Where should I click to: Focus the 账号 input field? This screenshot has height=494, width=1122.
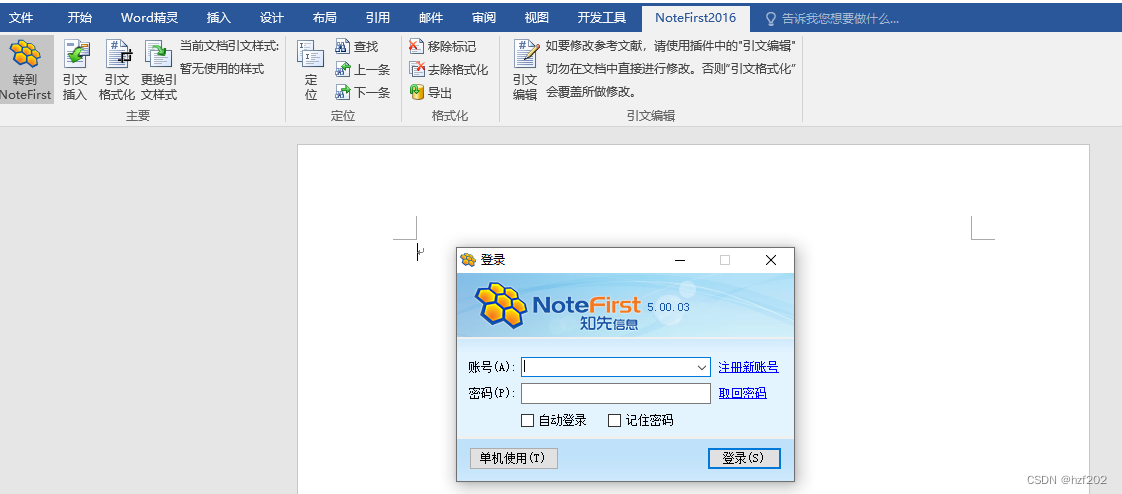click(x=615, y=367)
